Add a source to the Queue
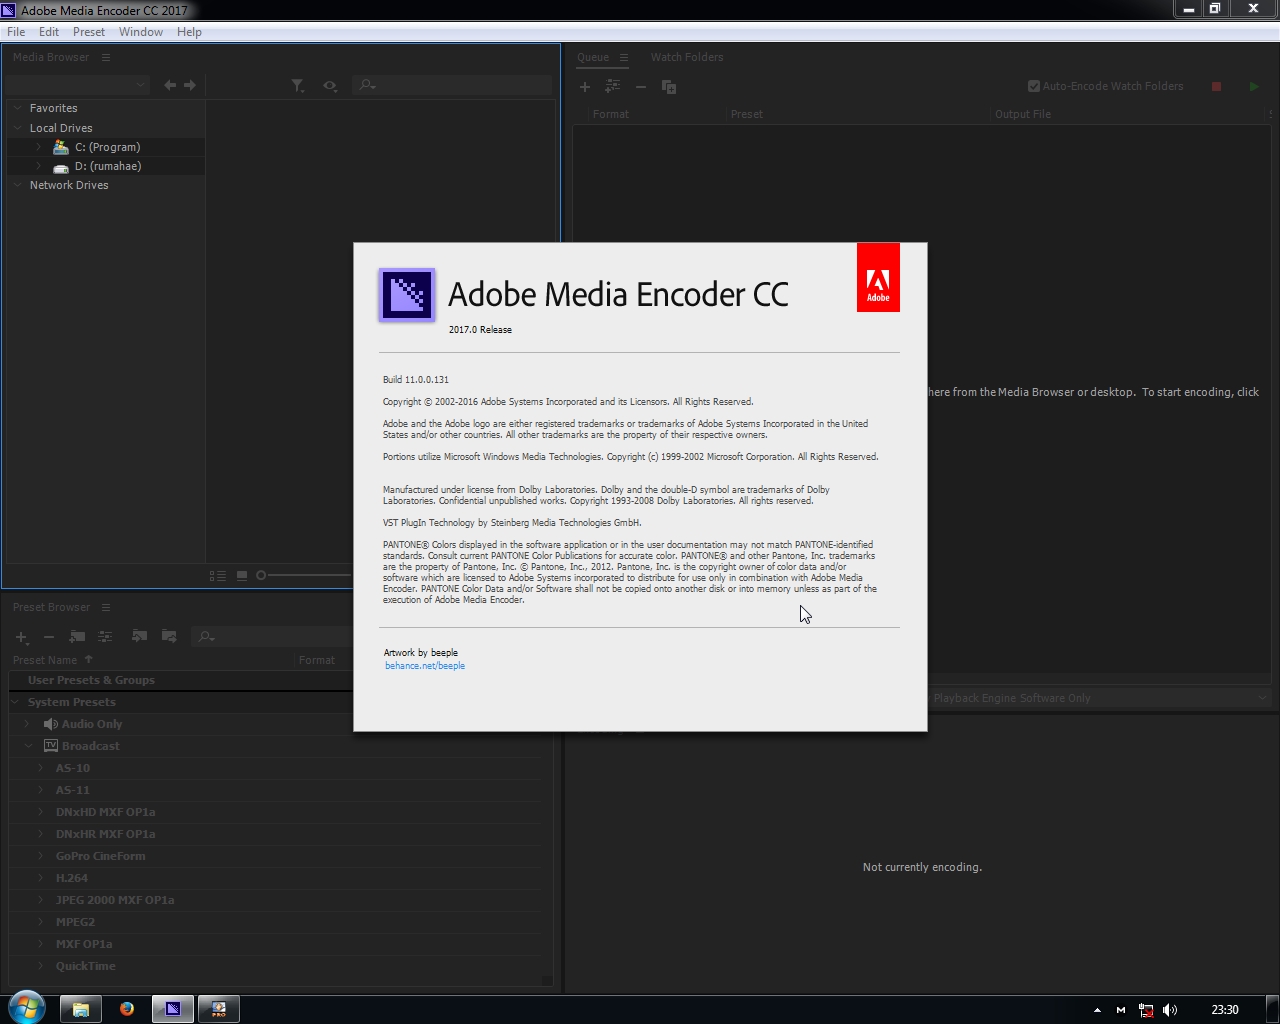The width and height of the screenshot is (1280, 1024). (x=585, y=87)
